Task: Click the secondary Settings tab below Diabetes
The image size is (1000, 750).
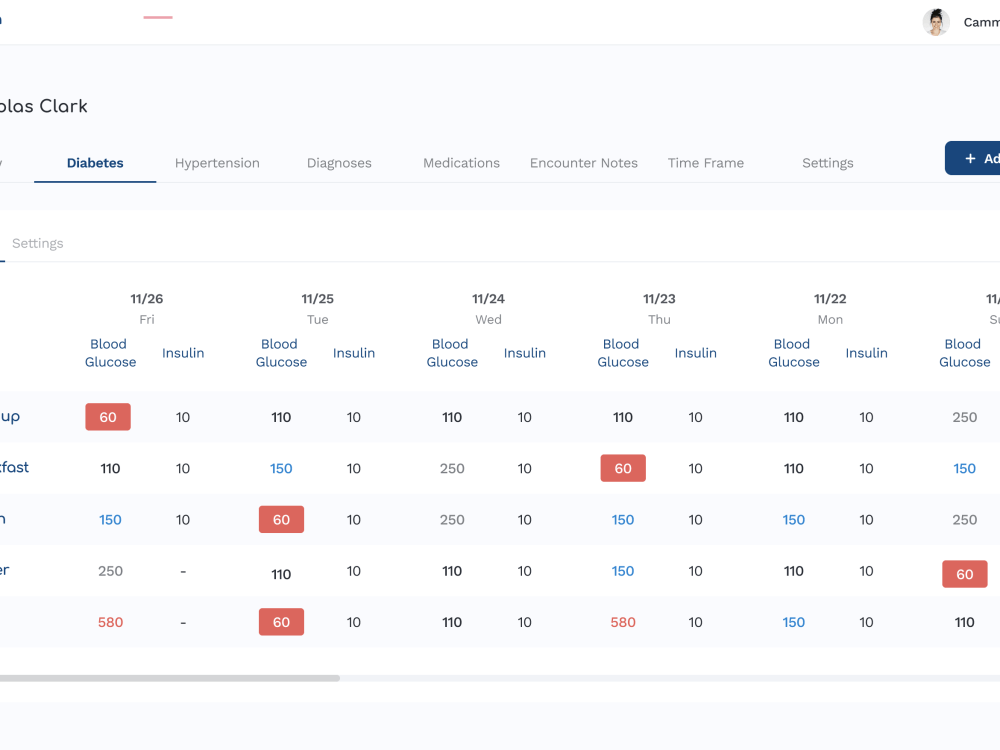Action: 37,243
